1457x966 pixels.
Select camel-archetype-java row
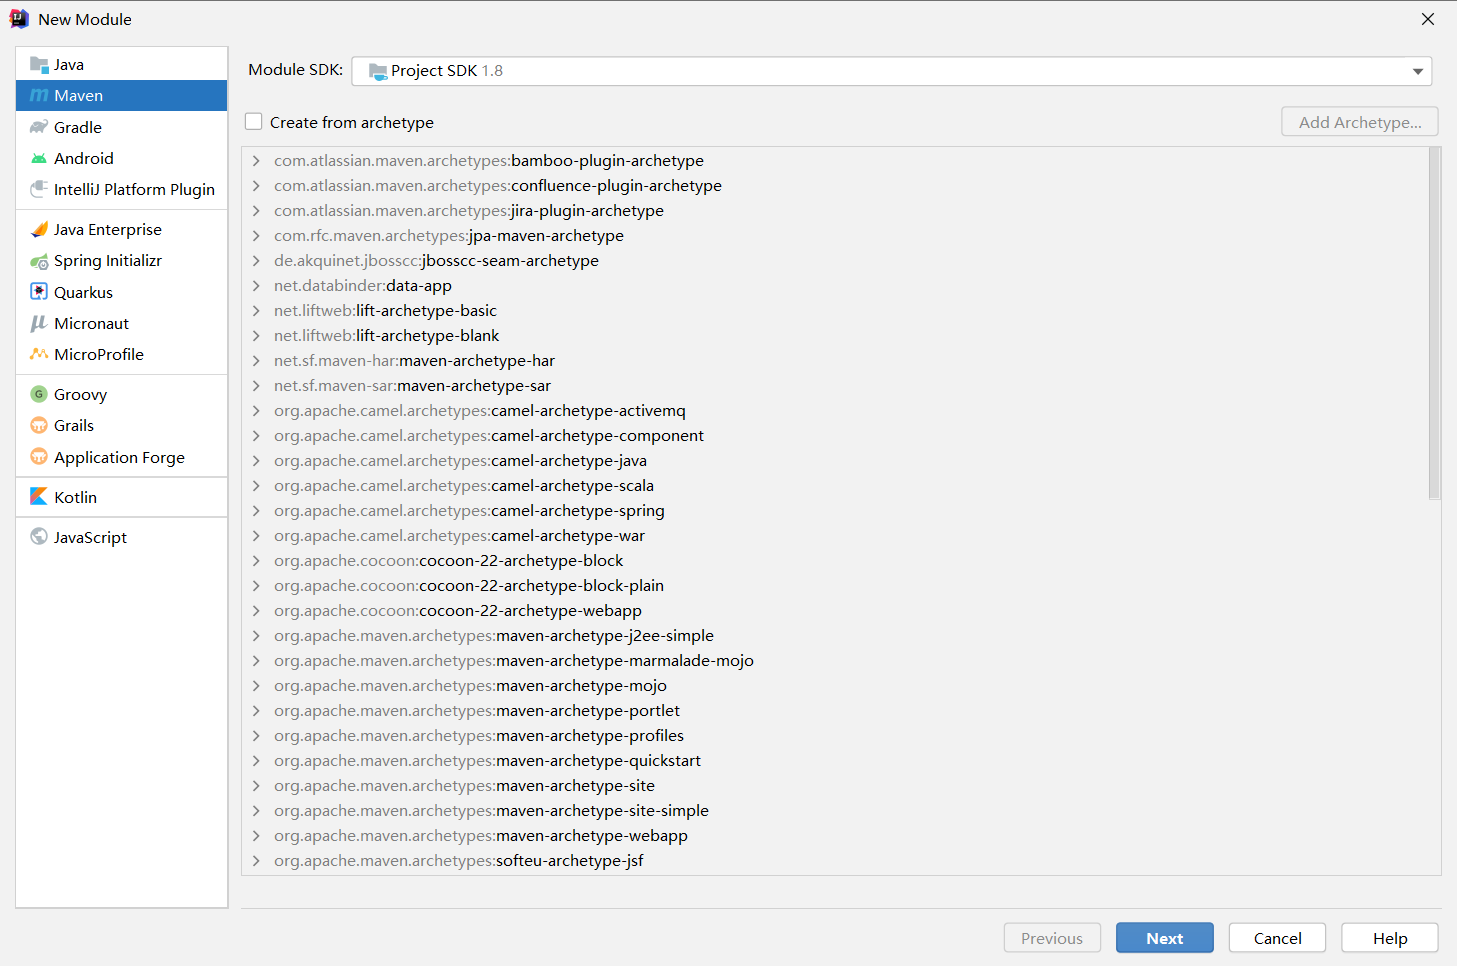point(835,461)
